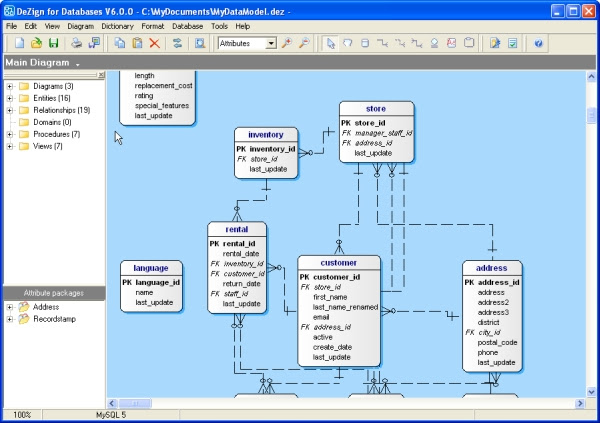This screenshot has height=423, width=600.
Task: Click the red Delete X icon
Action: click(155, 43)
